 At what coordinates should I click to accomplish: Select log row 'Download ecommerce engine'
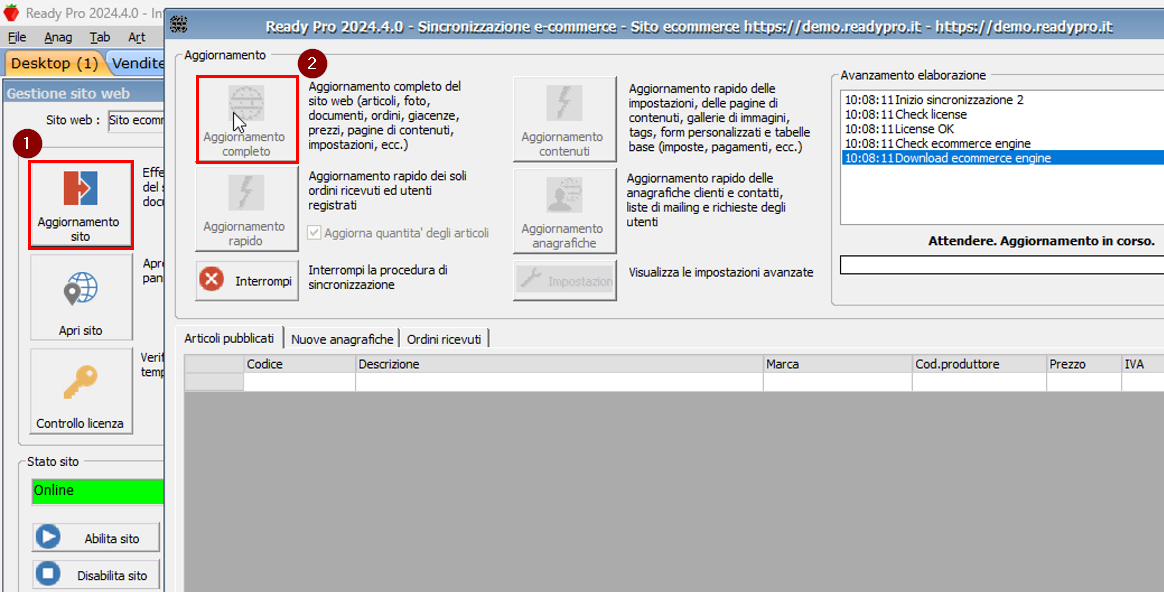[1003, 157]
